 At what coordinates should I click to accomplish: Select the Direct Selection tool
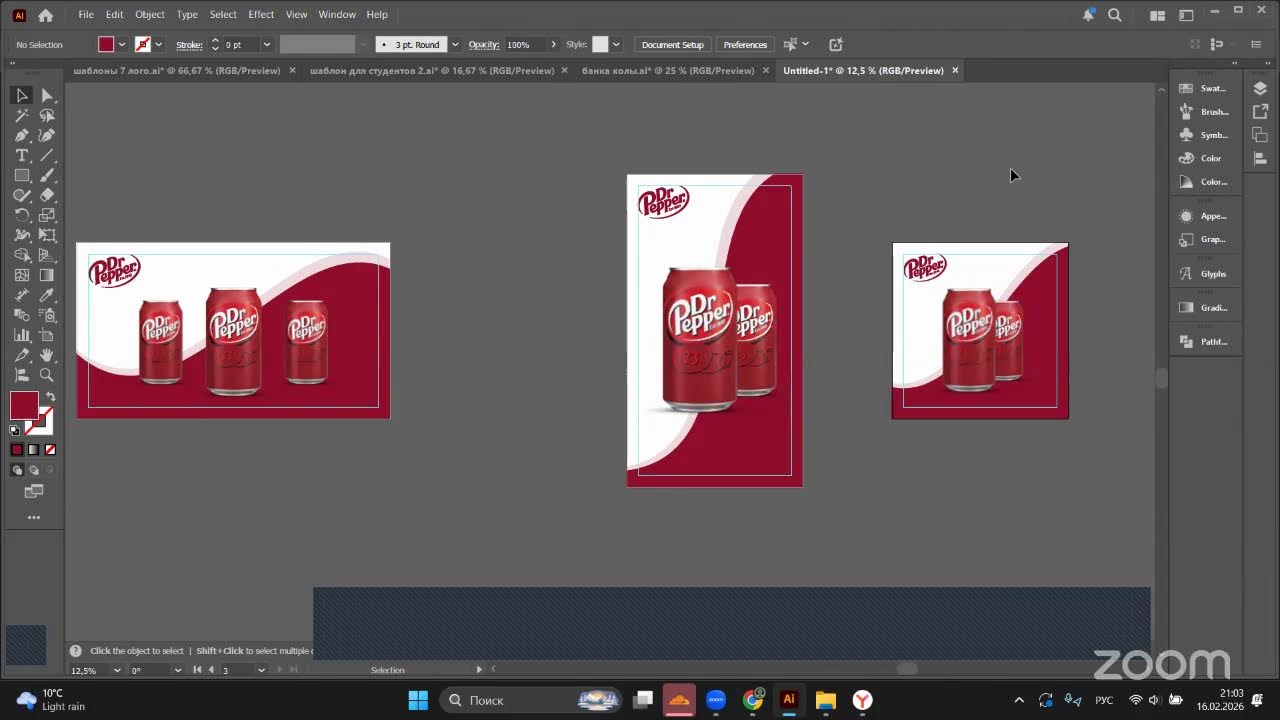coord(47,96)
